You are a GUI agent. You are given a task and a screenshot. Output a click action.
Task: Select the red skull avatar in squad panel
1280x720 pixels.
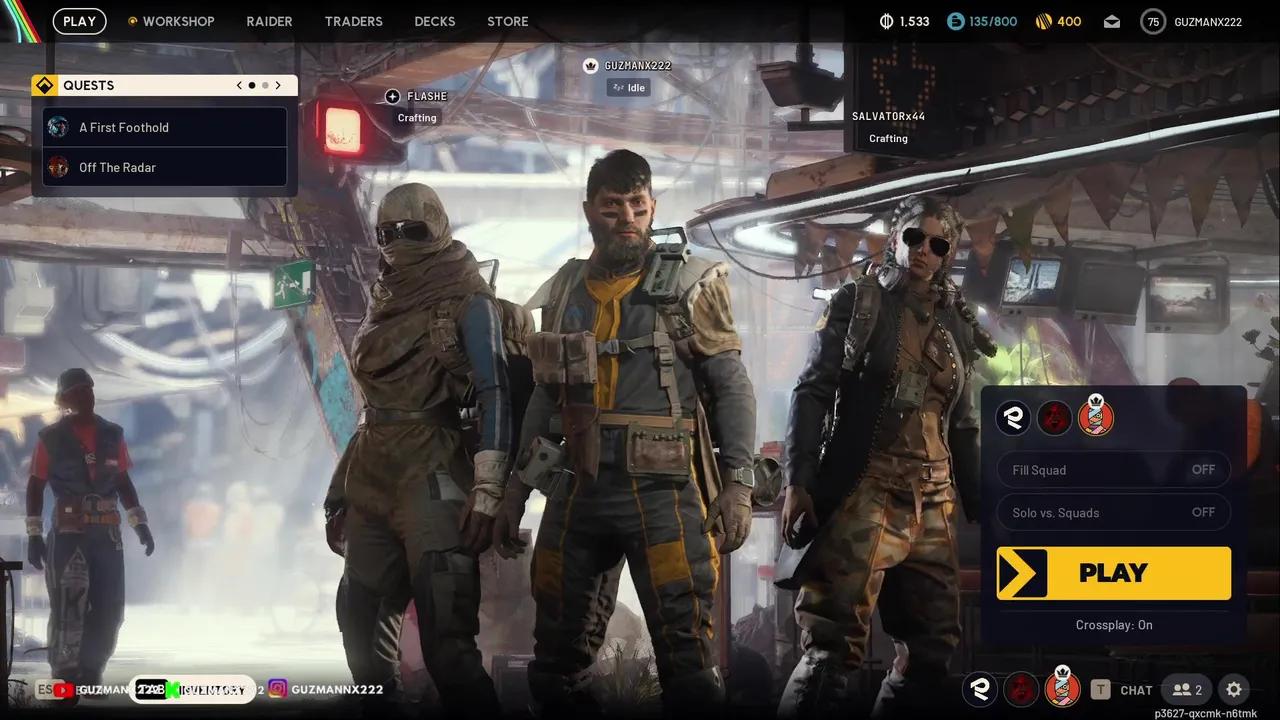point(1054,418)
